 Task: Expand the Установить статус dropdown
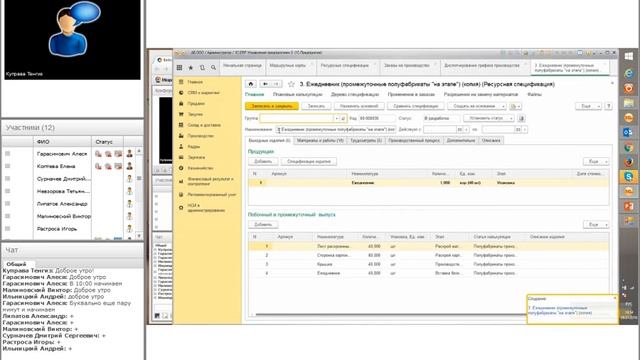coord(489,118)
